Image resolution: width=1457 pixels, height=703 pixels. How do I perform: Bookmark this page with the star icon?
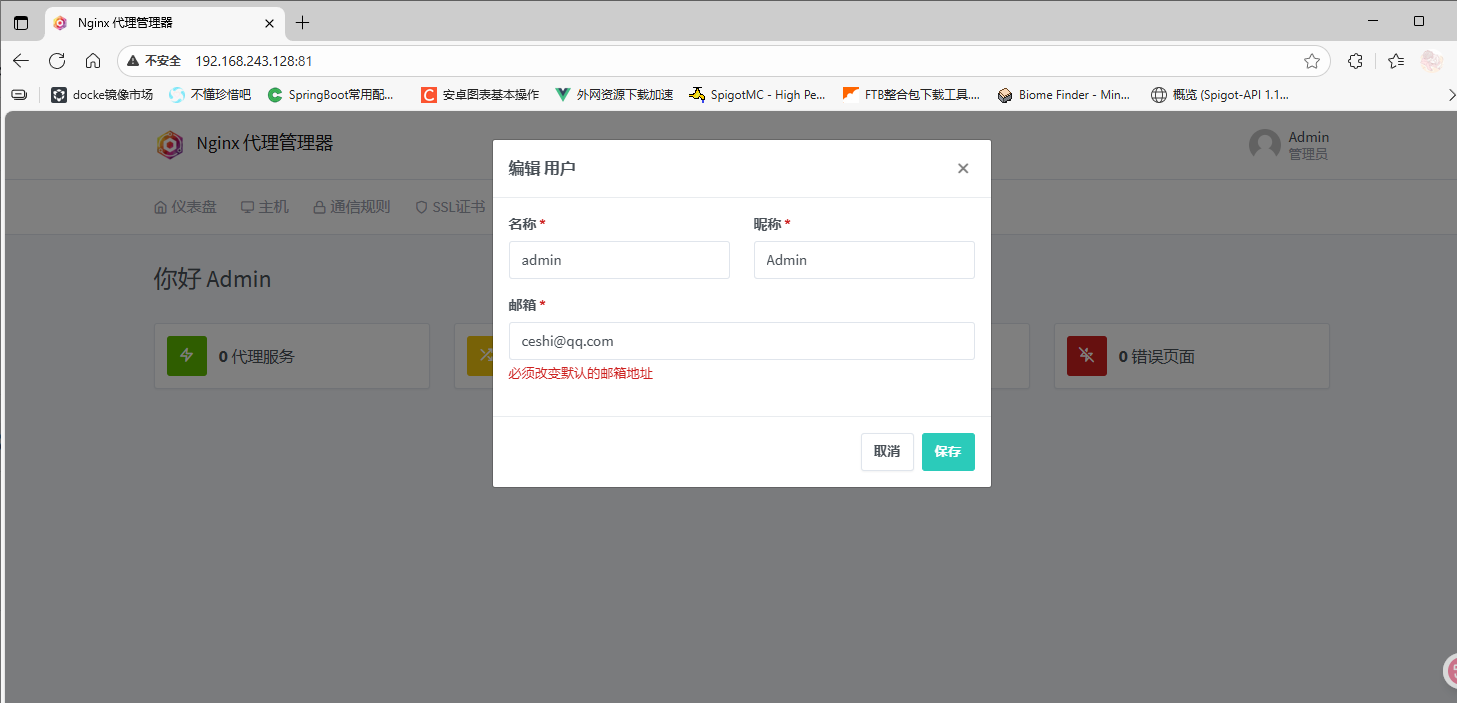[x=1311, y=61]
